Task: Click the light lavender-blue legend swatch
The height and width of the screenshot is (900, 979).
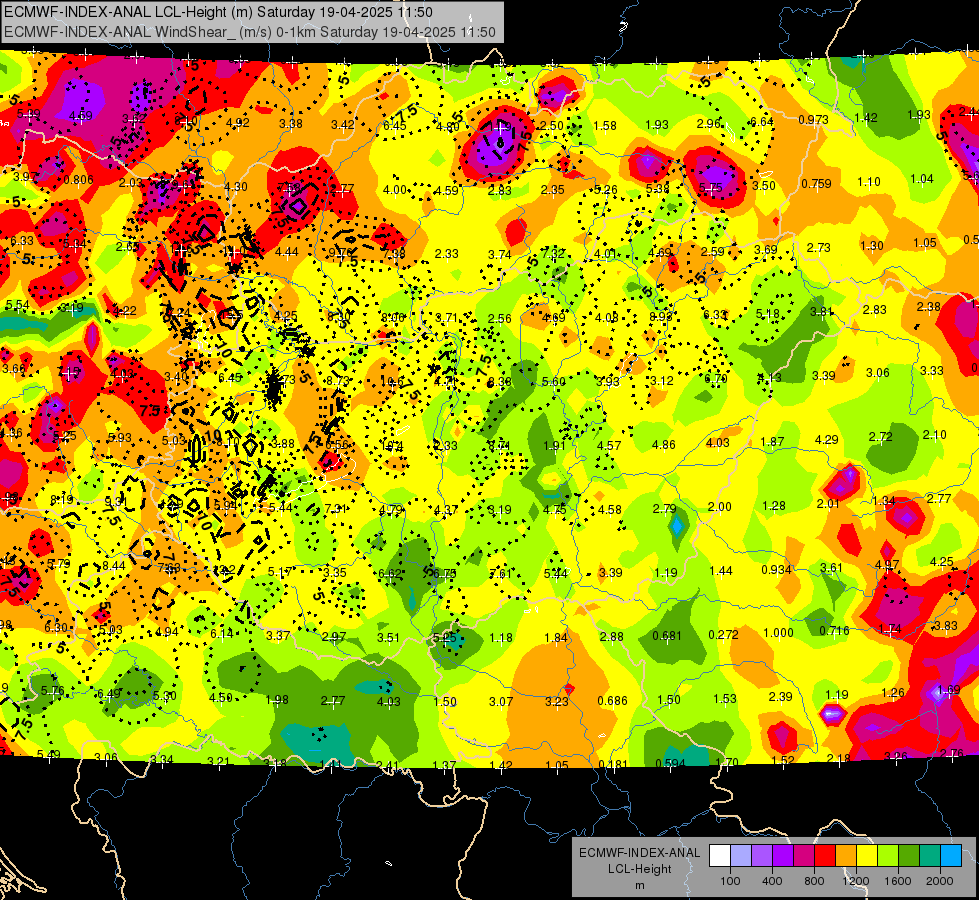Action: coord(741,856)
